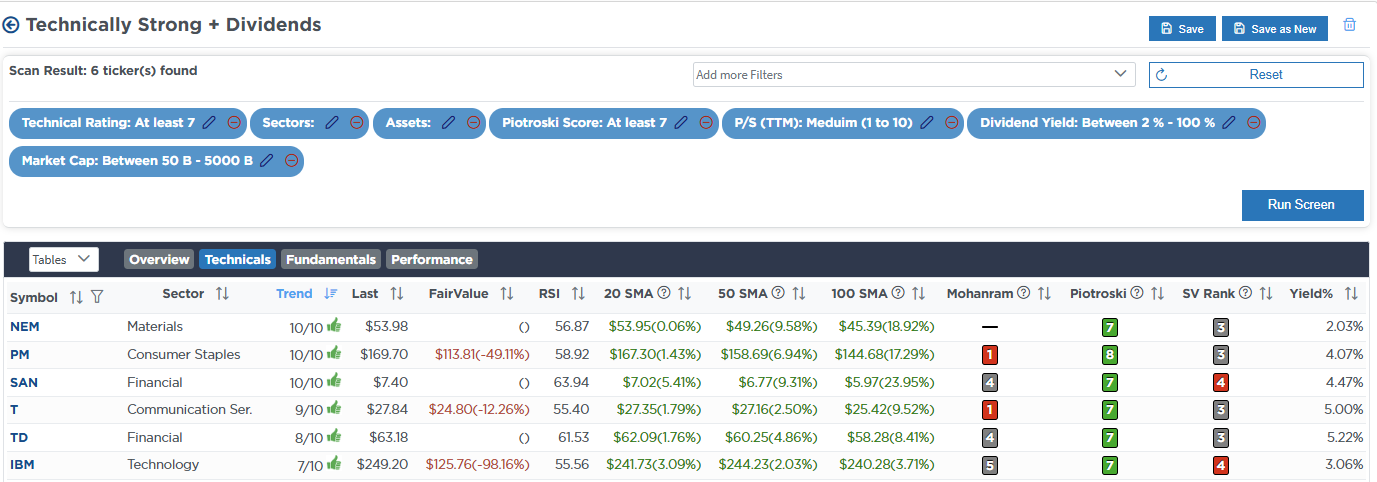Sort by Mohanram column arrows
The width and height of the screenshot is (1377, 482).
point(1043,294)
